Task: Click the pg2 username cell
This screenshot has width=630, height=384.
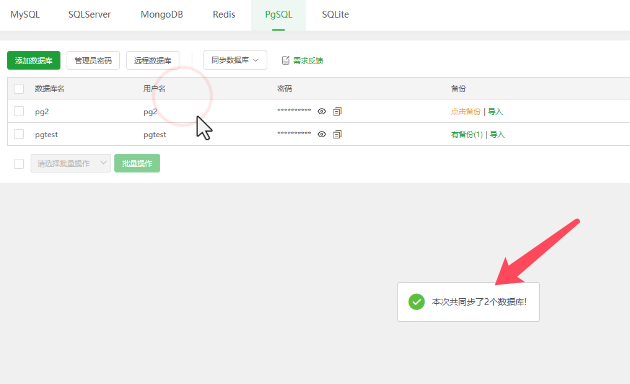Action: pyautogui.click(x=150, y=112)
